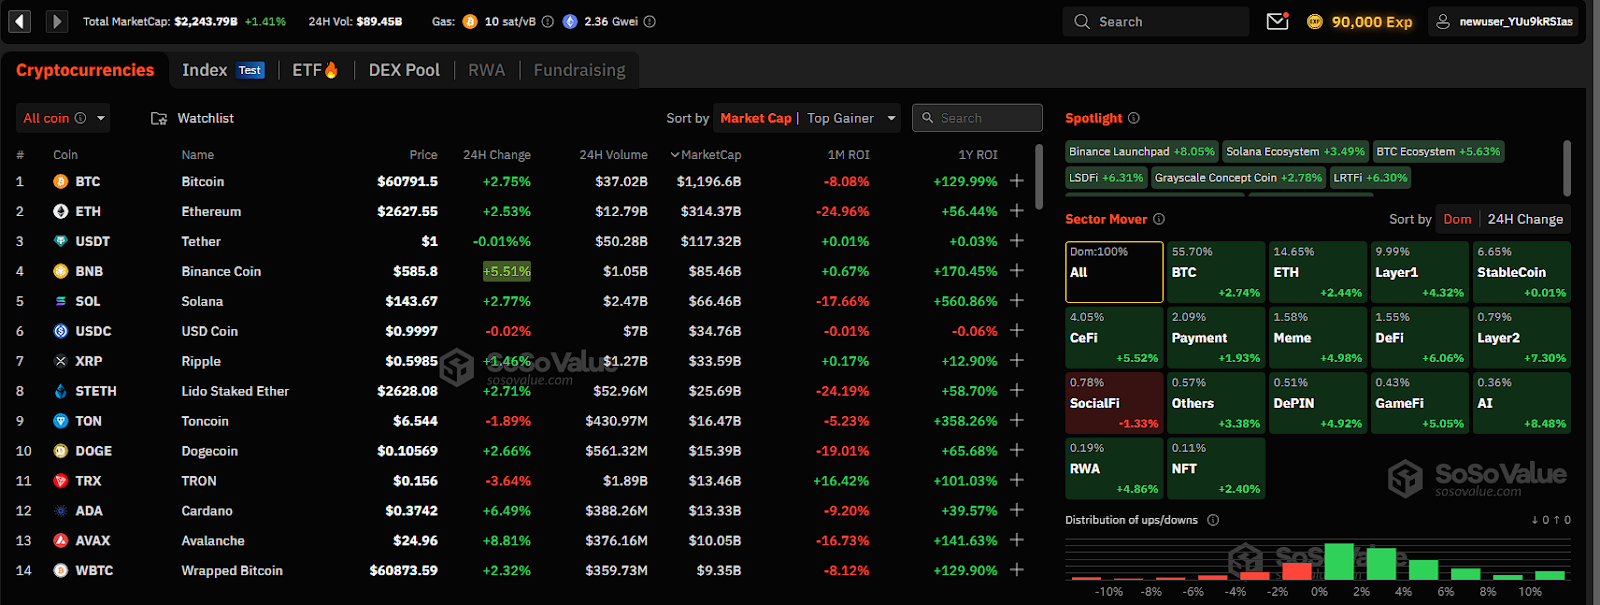Open the Top Gainer sort dropdown arrow

coord(891,118)
